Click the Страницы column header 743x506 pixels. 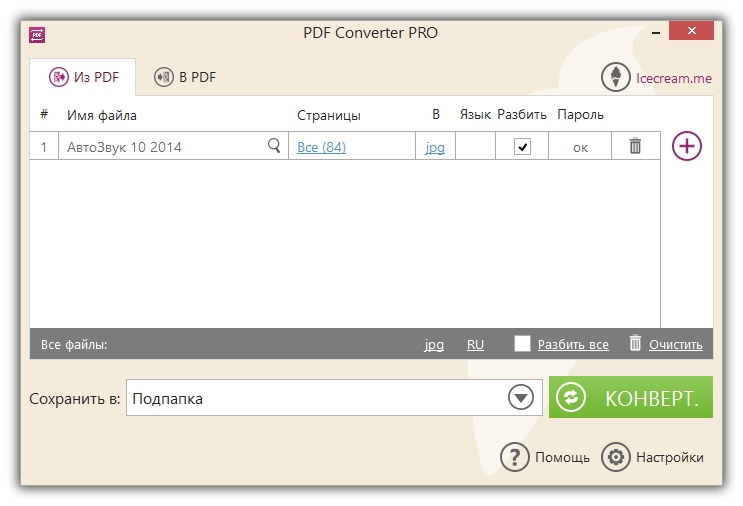pyautogui.click(x=329, y=115)
